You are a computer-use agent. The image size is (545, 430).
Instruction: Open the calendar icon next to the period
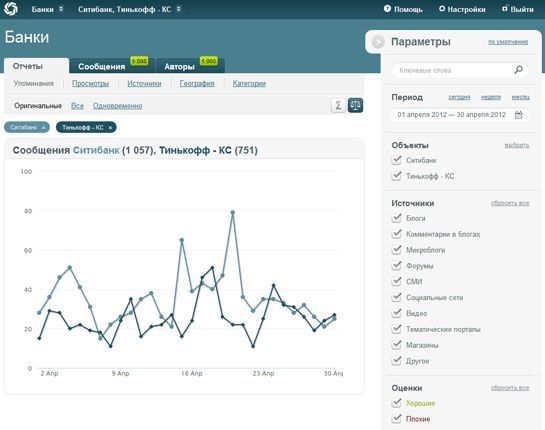coord(519,114)
